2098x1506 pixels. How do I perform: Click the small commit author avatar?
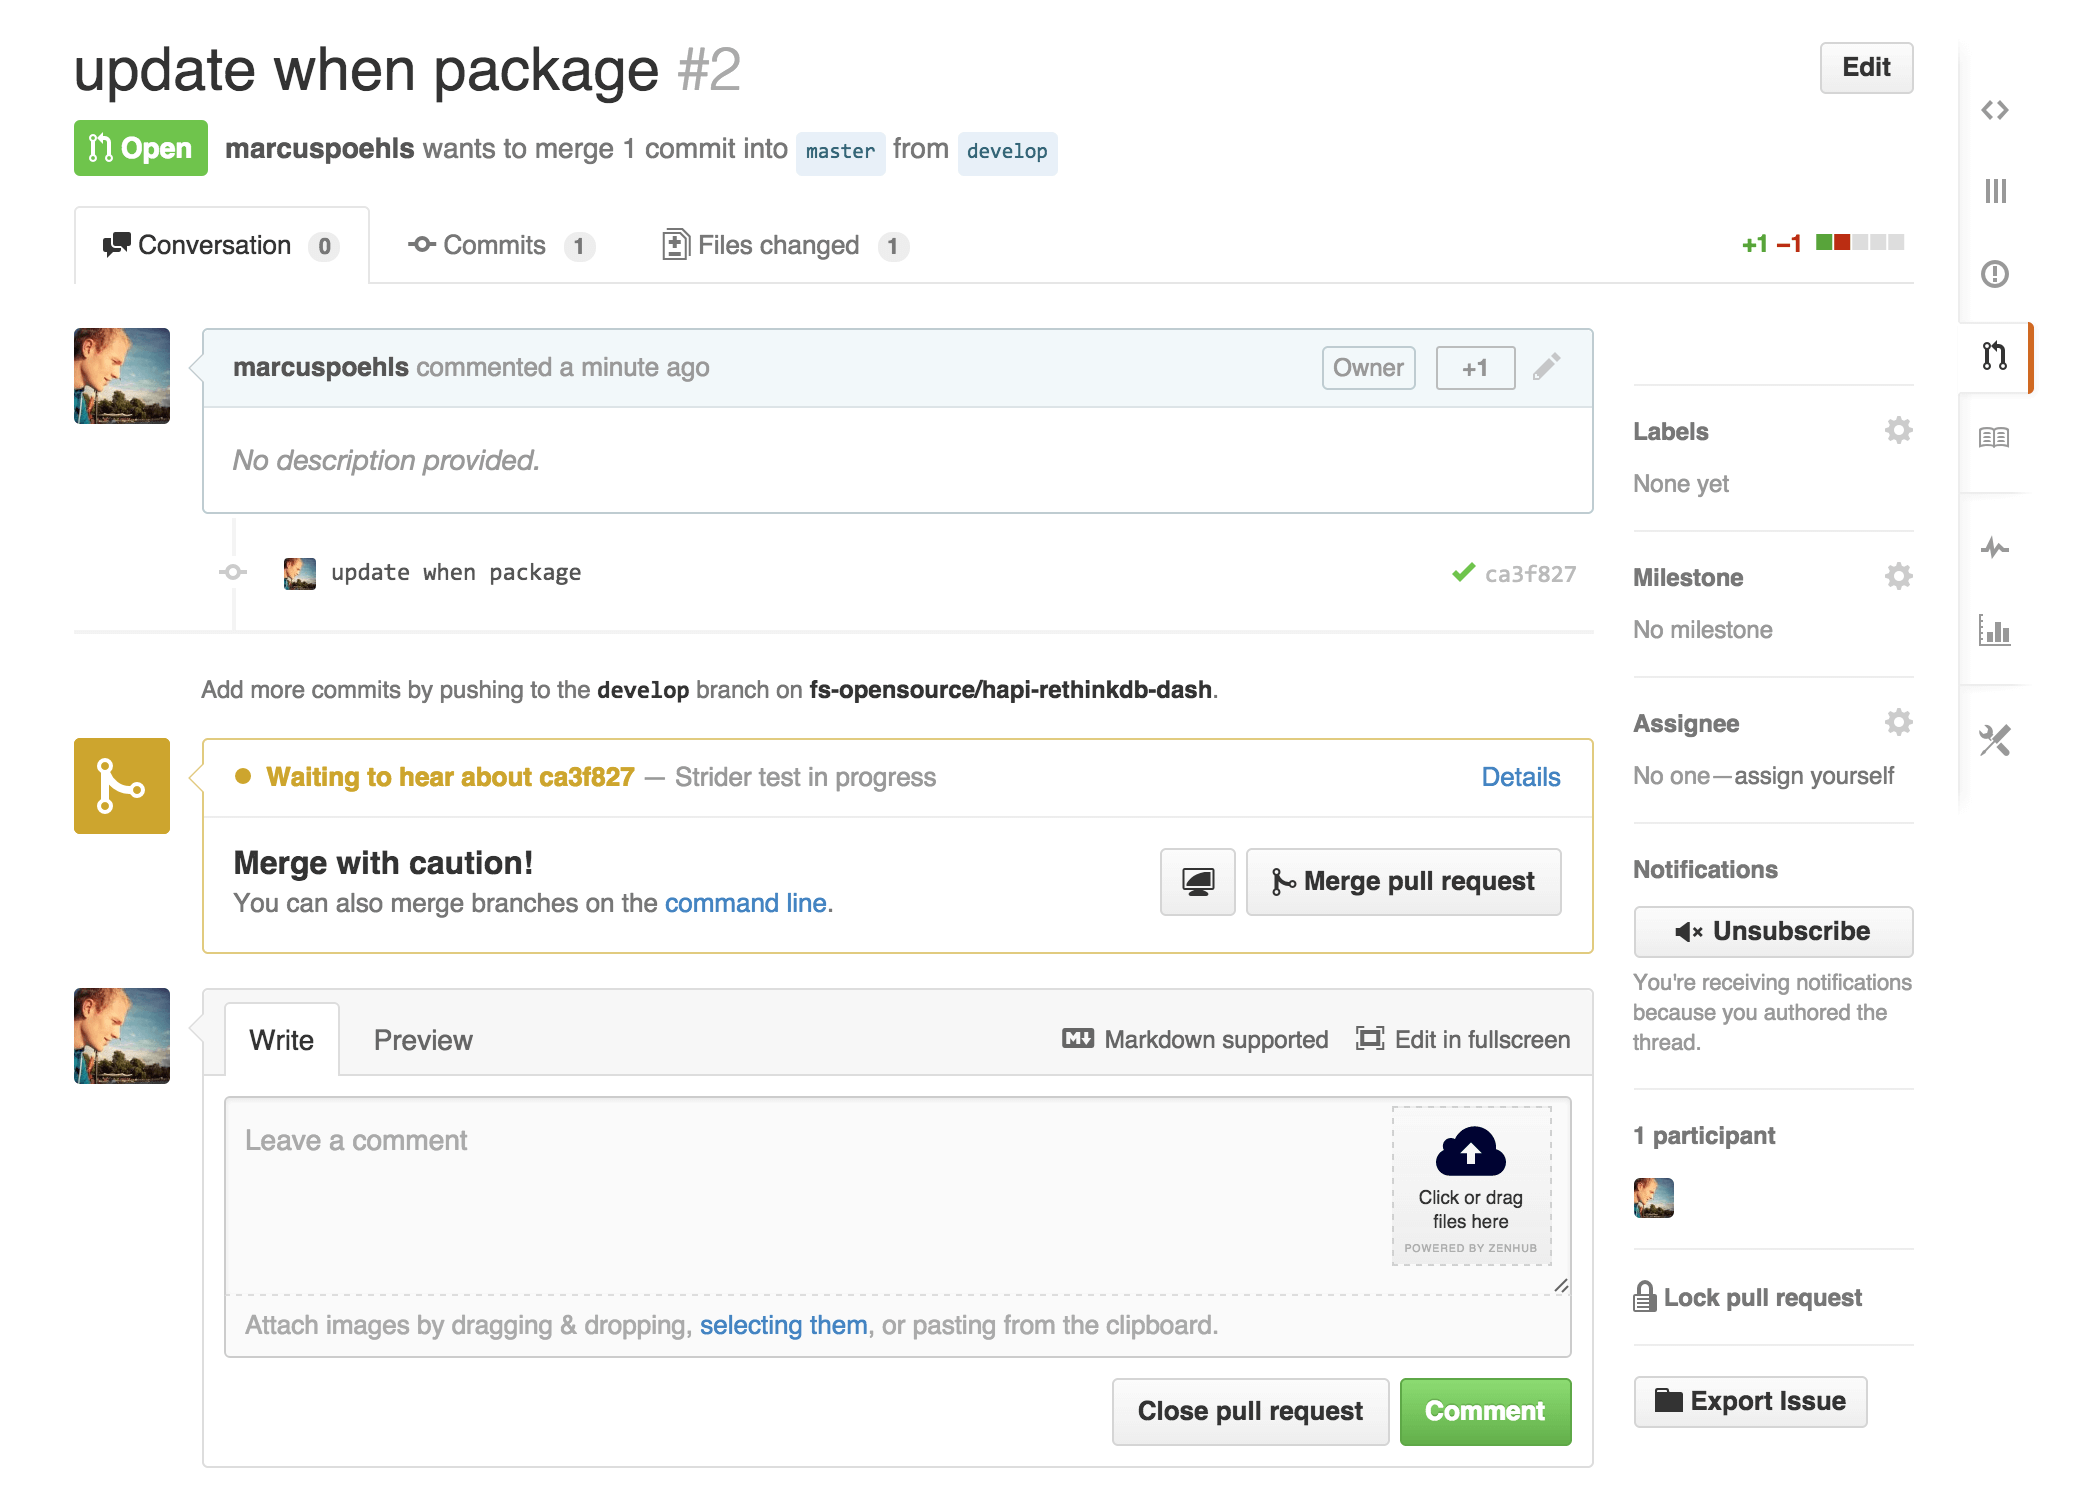click(x=300, y=574)
